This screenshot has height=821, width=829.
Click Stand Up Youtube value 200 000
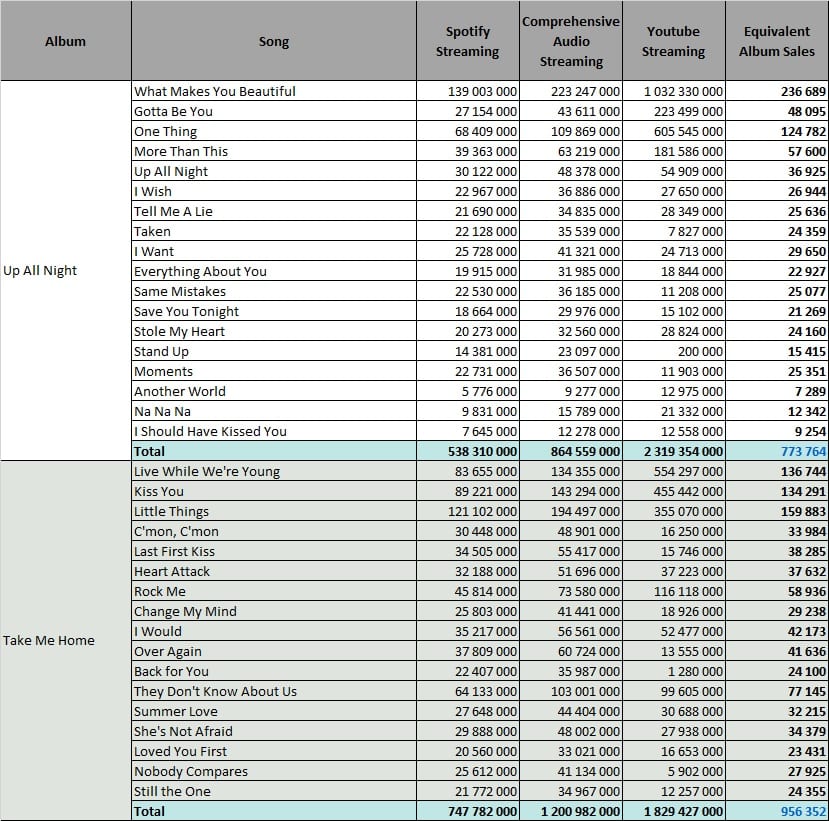coord(674,352)
